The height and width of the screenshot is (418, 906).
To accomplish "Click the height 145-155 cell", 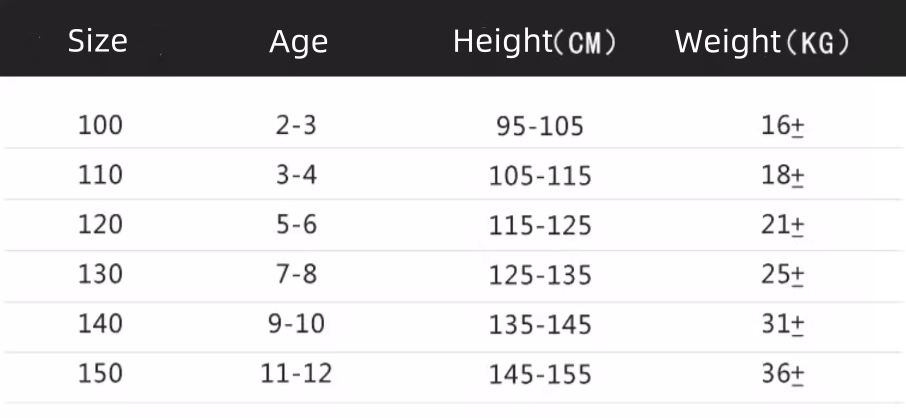I will 540,375.
